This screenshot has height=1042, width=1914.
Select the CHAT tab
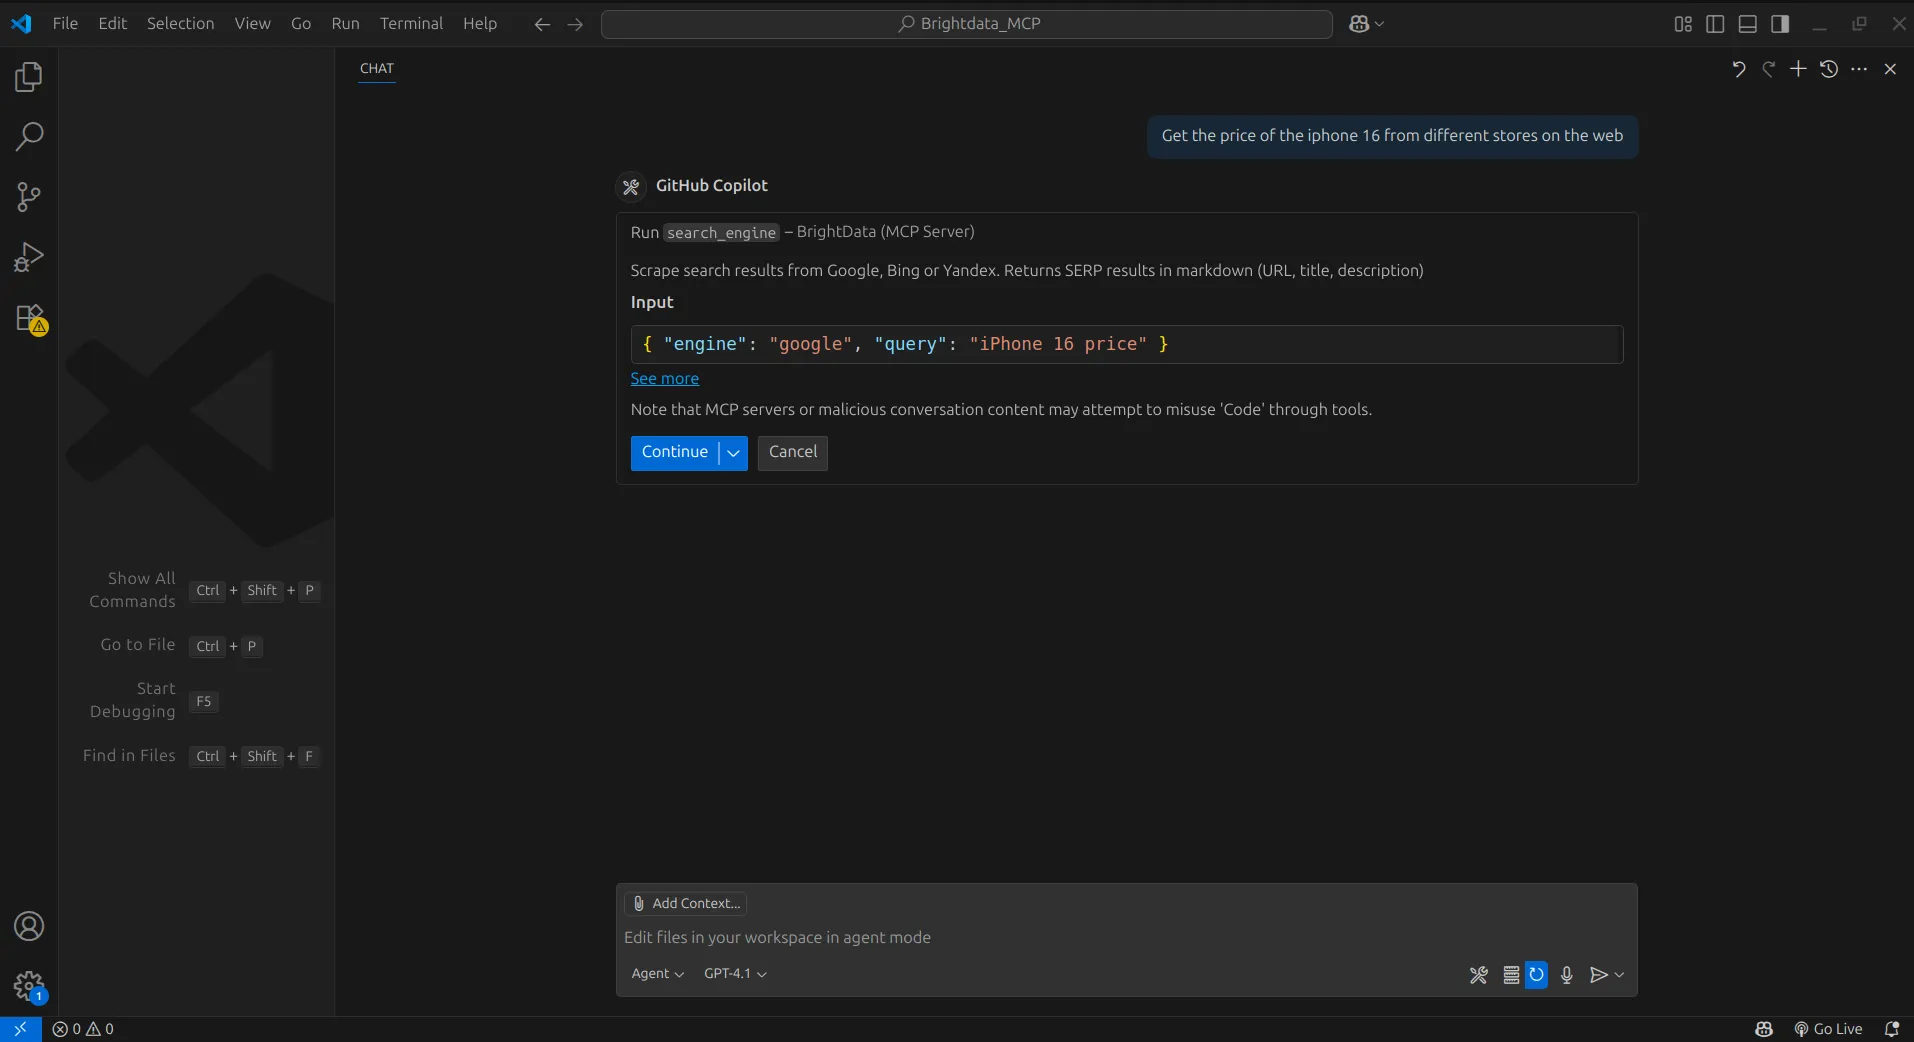377,69
